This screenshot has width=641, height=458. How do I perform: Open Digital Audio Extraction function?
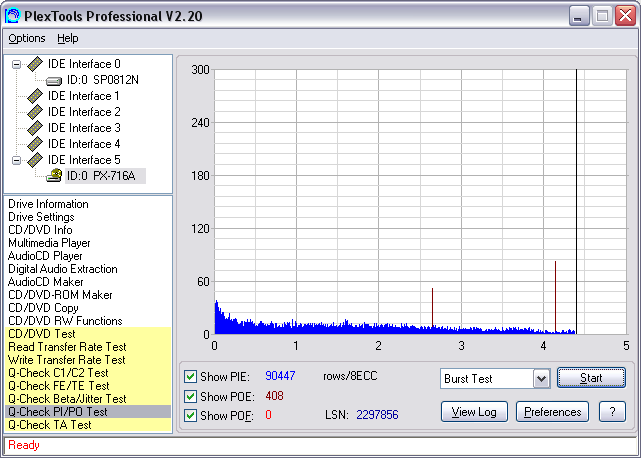coord(63,269)
